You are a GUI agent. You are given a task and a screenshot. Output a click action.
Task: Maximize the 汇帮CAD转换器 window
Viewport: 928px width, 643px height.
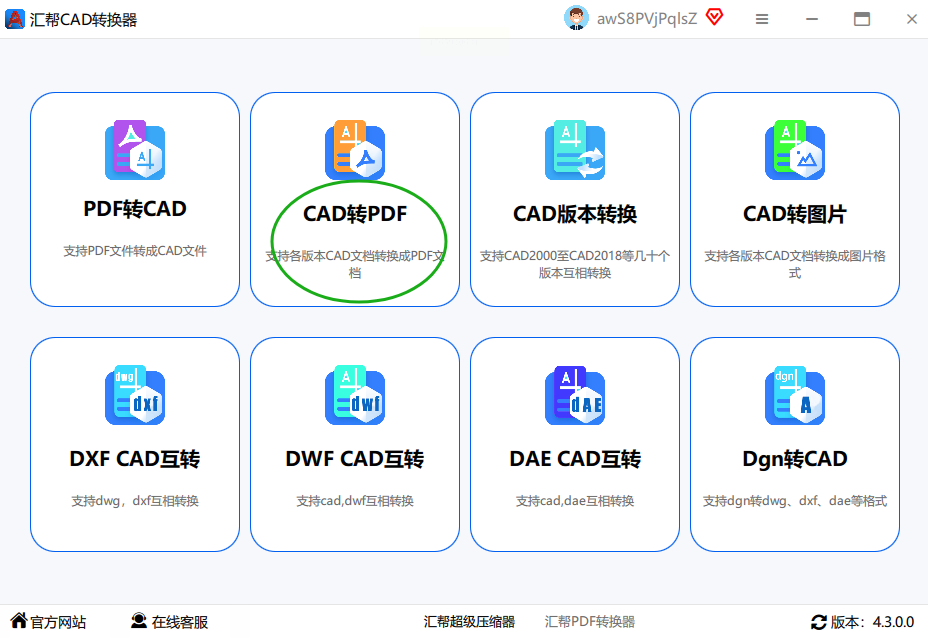coord(862,20)
